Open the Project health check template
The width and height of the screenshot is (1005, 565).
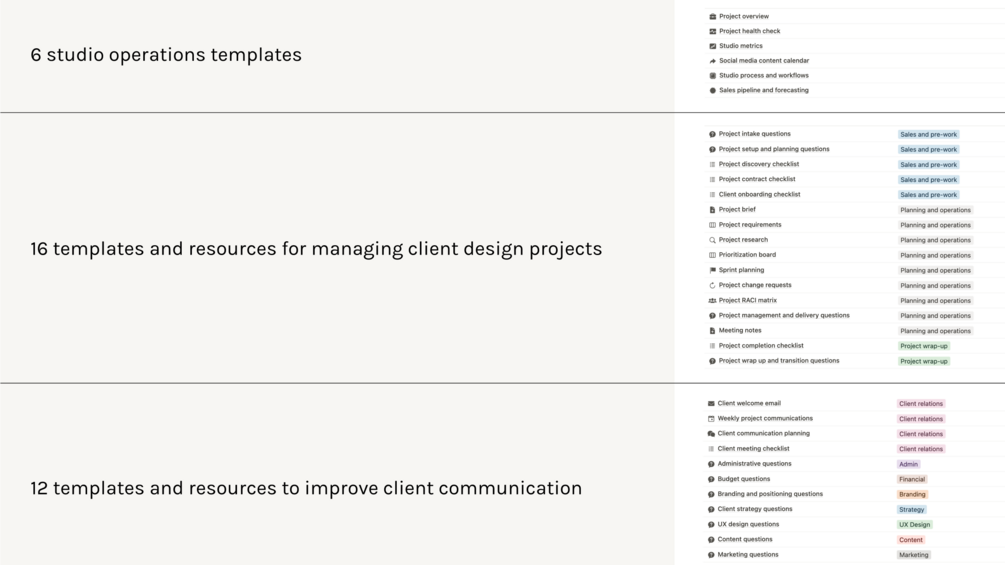tap(749, 31)
